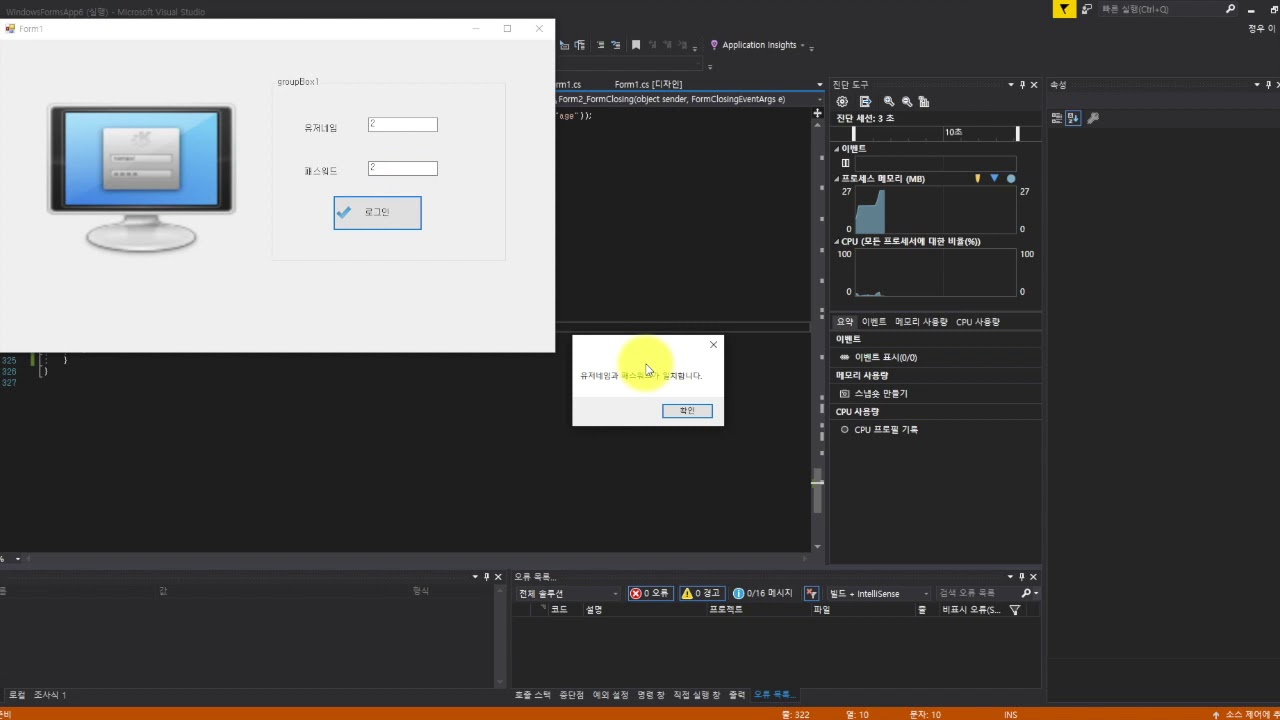Click the Application Insights lightbulb icon
Viewport: 1280px width, 720px height.
pos(714,45)
